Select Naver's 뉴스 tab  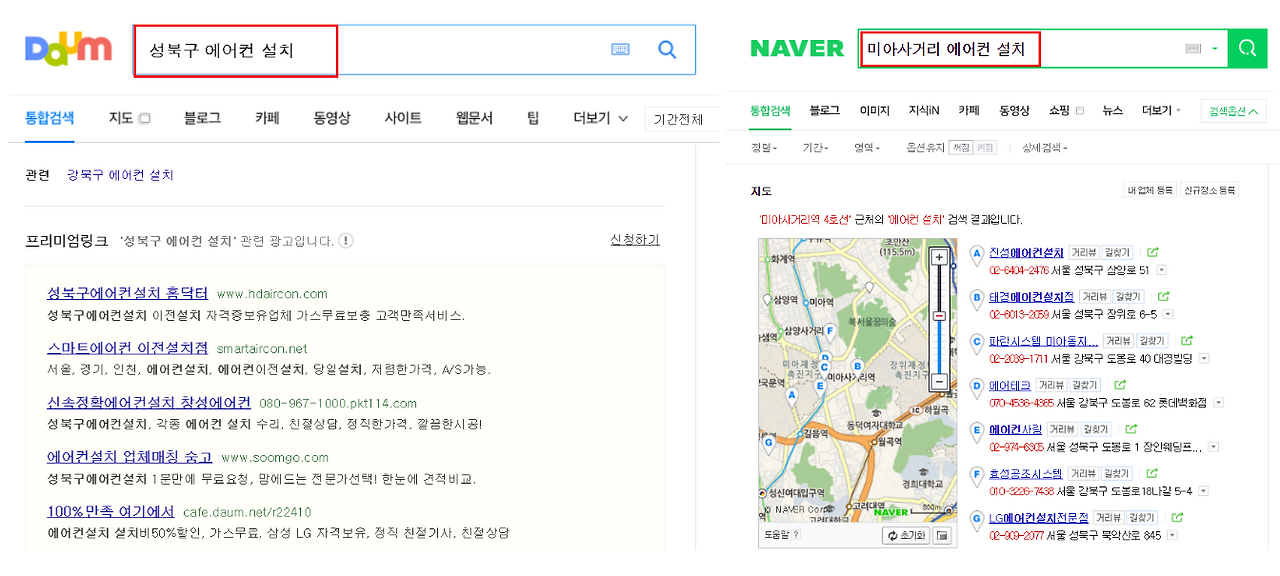point(1112,111)
